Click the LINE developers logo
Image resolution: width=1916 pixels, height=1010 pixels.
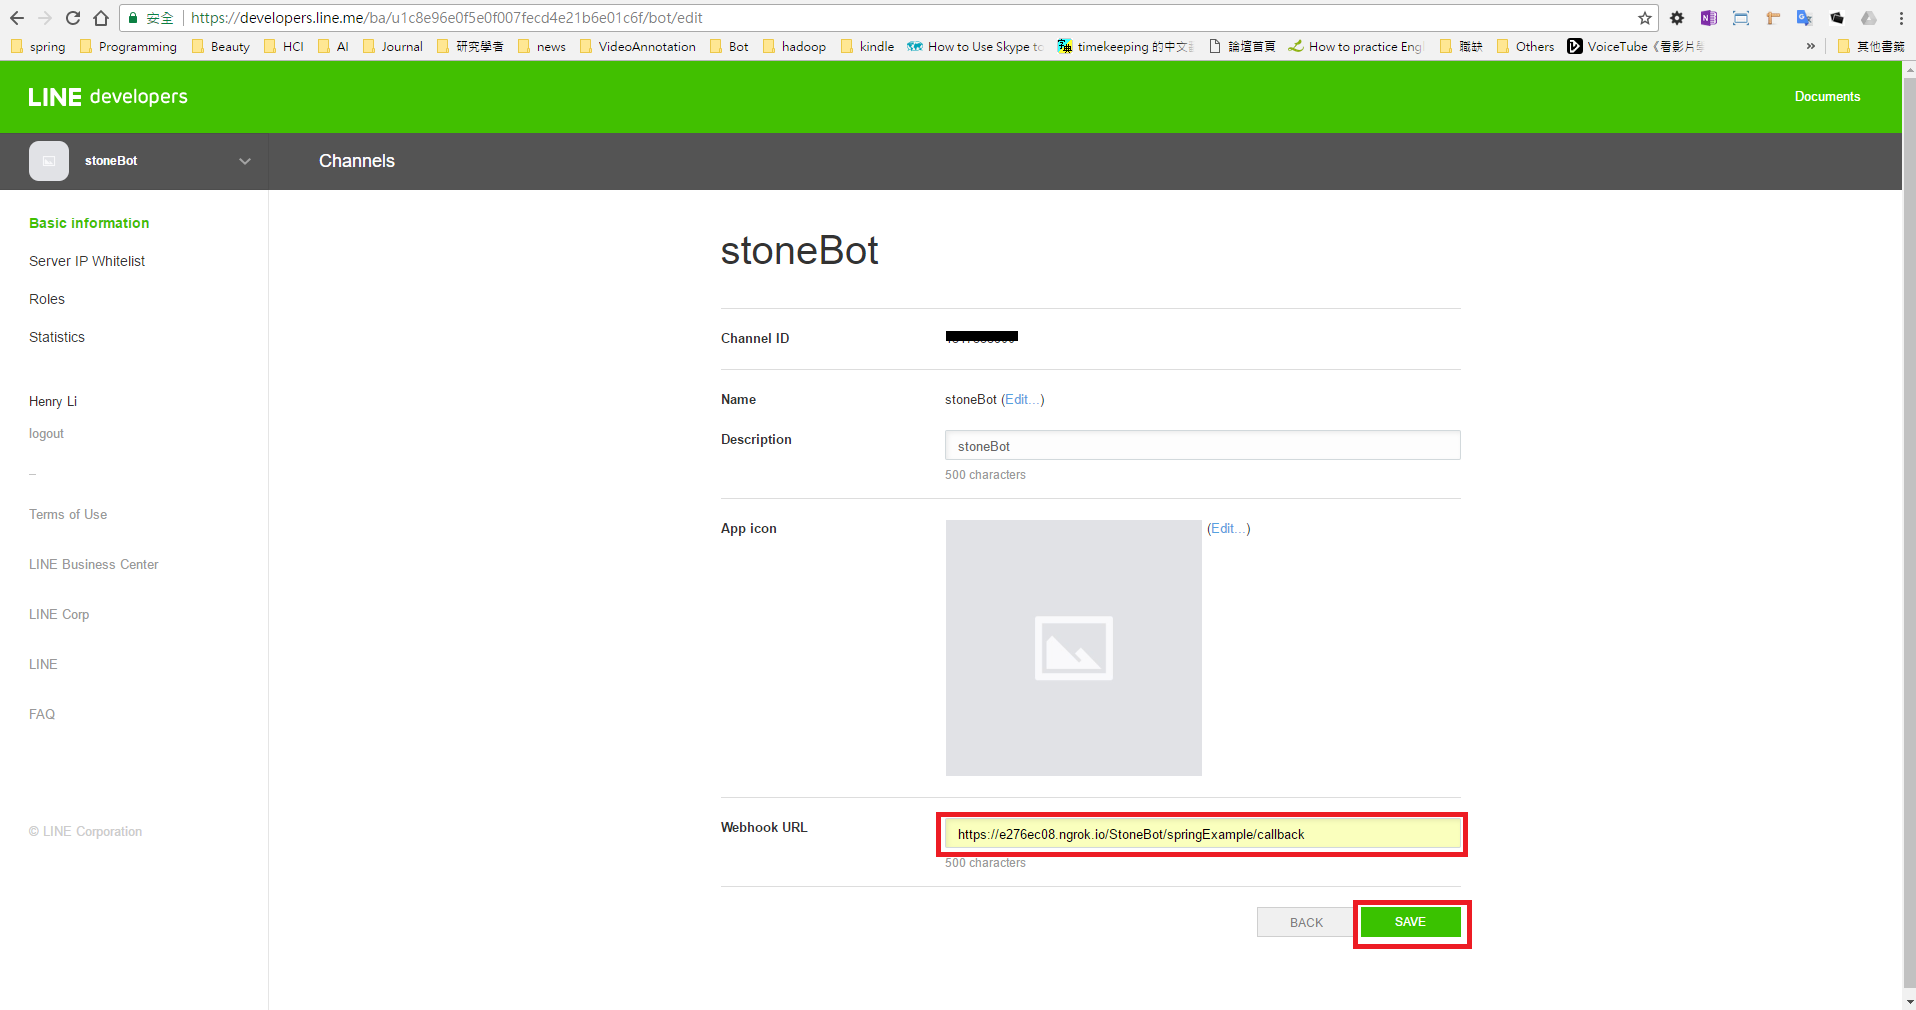pyautogui.click(x=108, y=97)
